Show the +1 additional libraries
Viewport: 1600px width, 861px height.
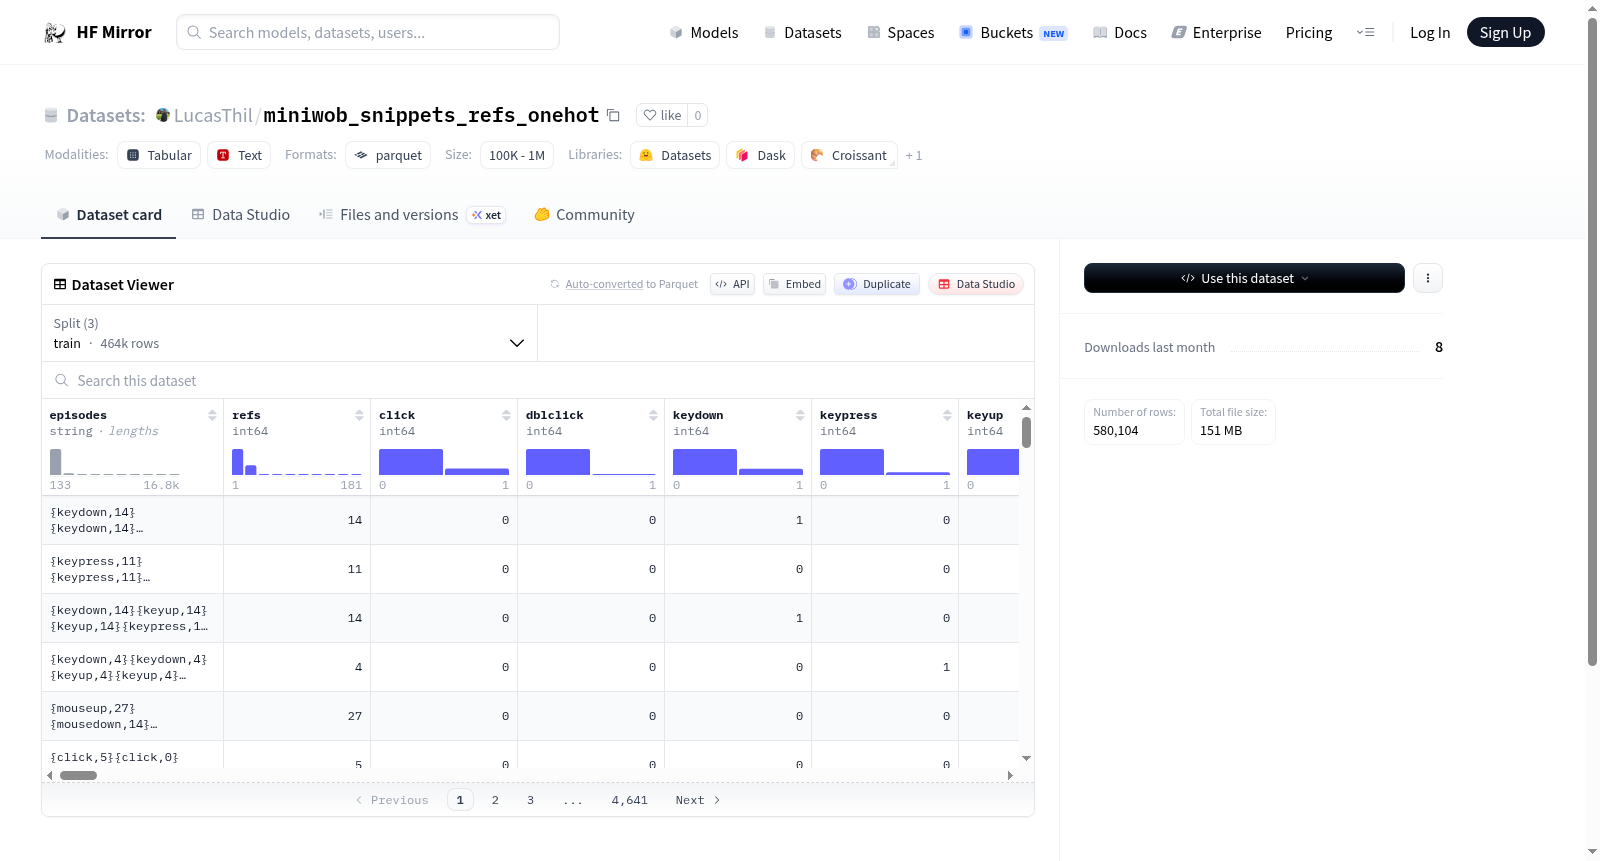[914, 156]
